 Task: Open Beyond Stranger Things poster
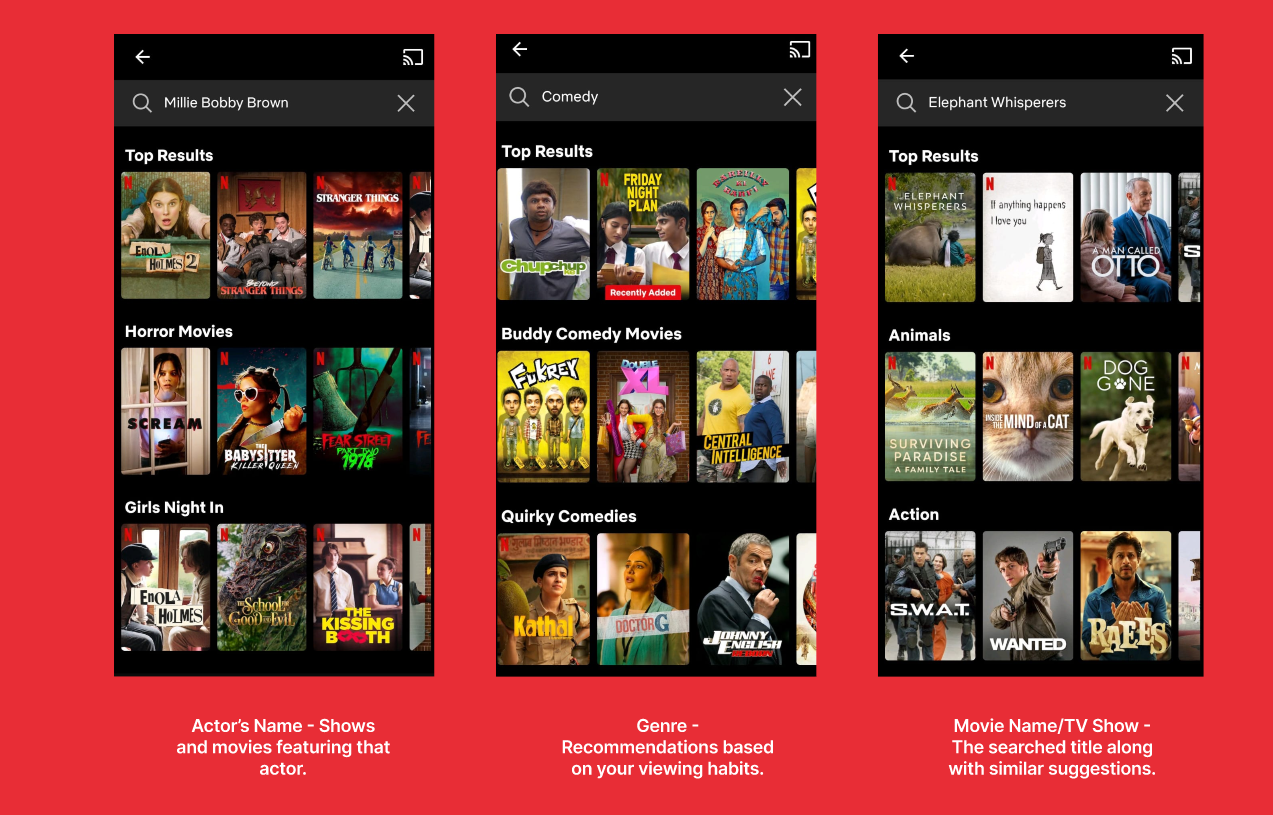click(x=262, y=236)
